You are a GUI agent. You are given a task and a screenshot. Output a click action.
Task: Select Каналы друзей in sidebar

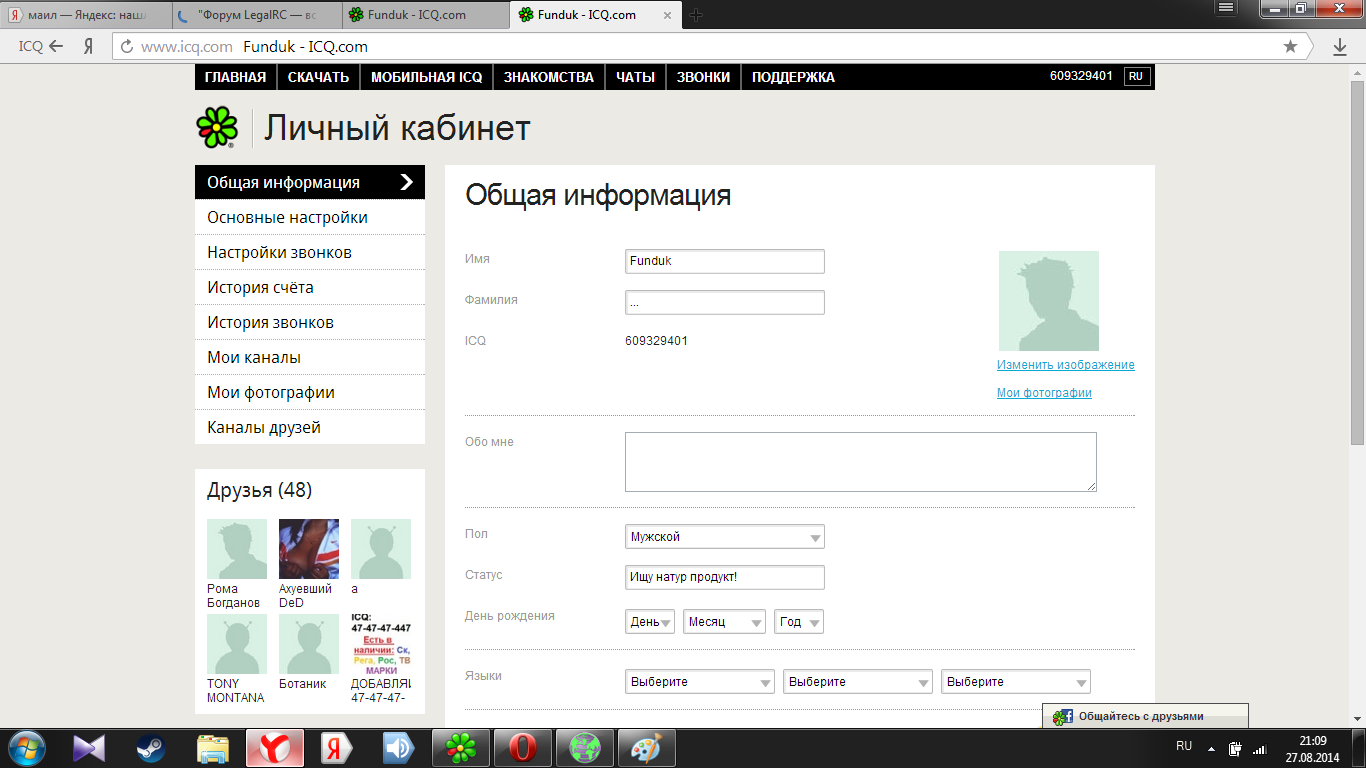click(310, 427)
